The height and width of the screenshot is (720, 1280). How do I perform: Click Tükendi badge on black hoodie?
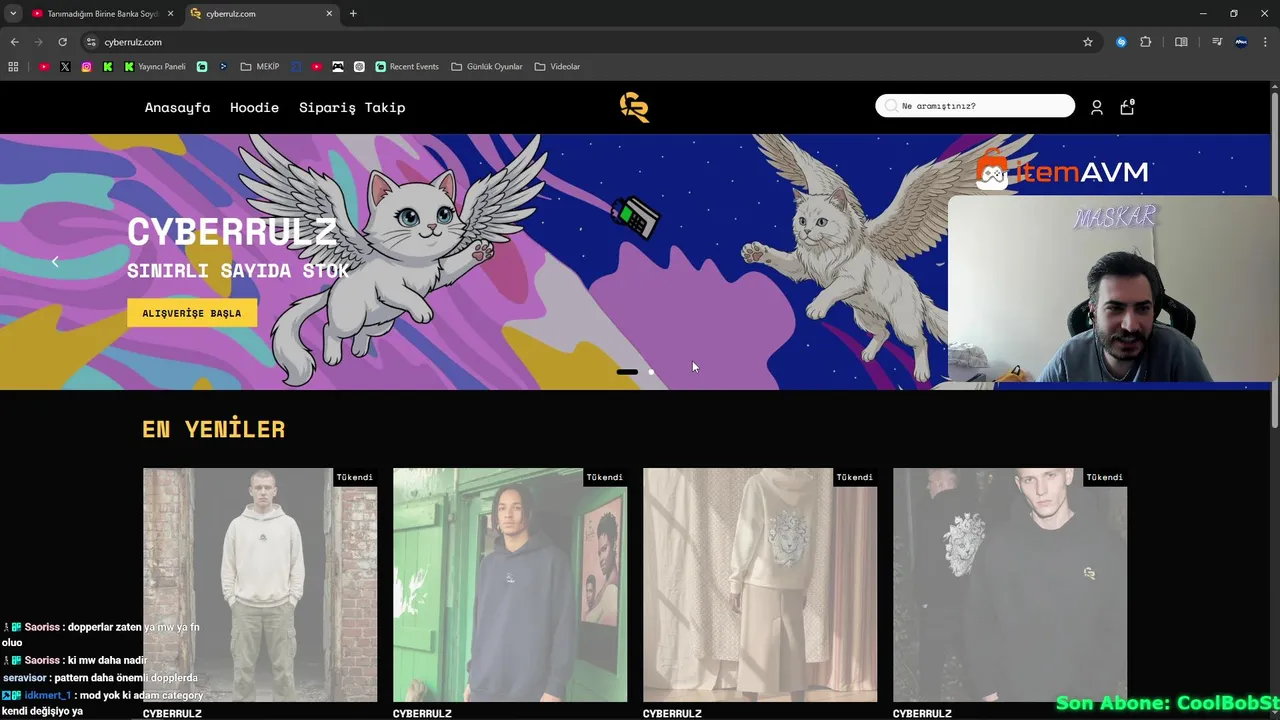pyautogui.click(x=1105, y=477)
